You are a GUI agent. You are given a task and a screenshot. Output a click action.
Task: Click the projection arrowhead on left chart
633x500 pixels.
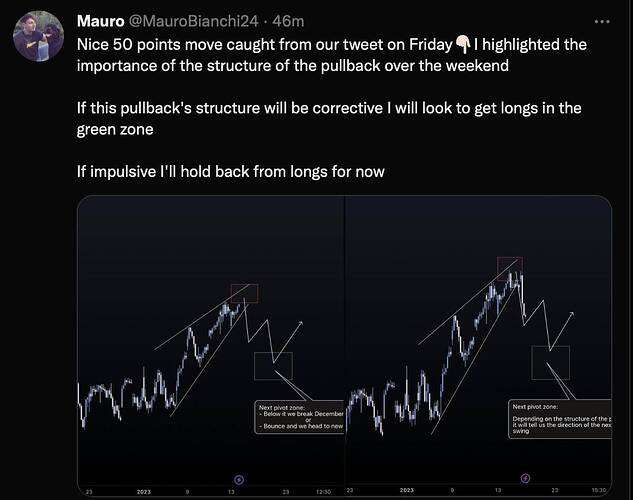coord(300,323)
